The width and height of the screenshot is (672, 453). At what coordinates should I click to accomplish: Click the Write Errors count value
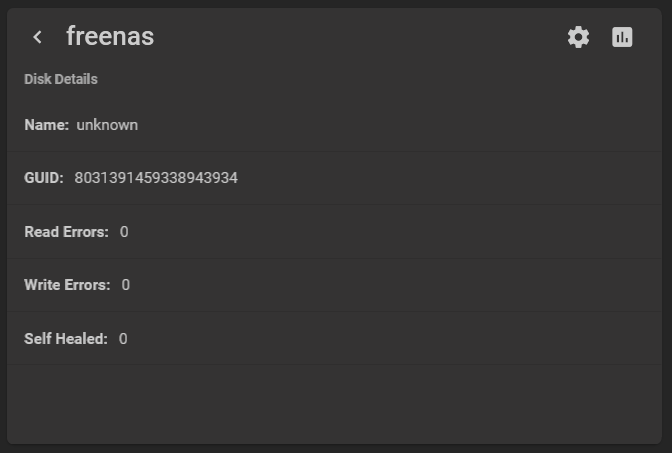point(126,285)
